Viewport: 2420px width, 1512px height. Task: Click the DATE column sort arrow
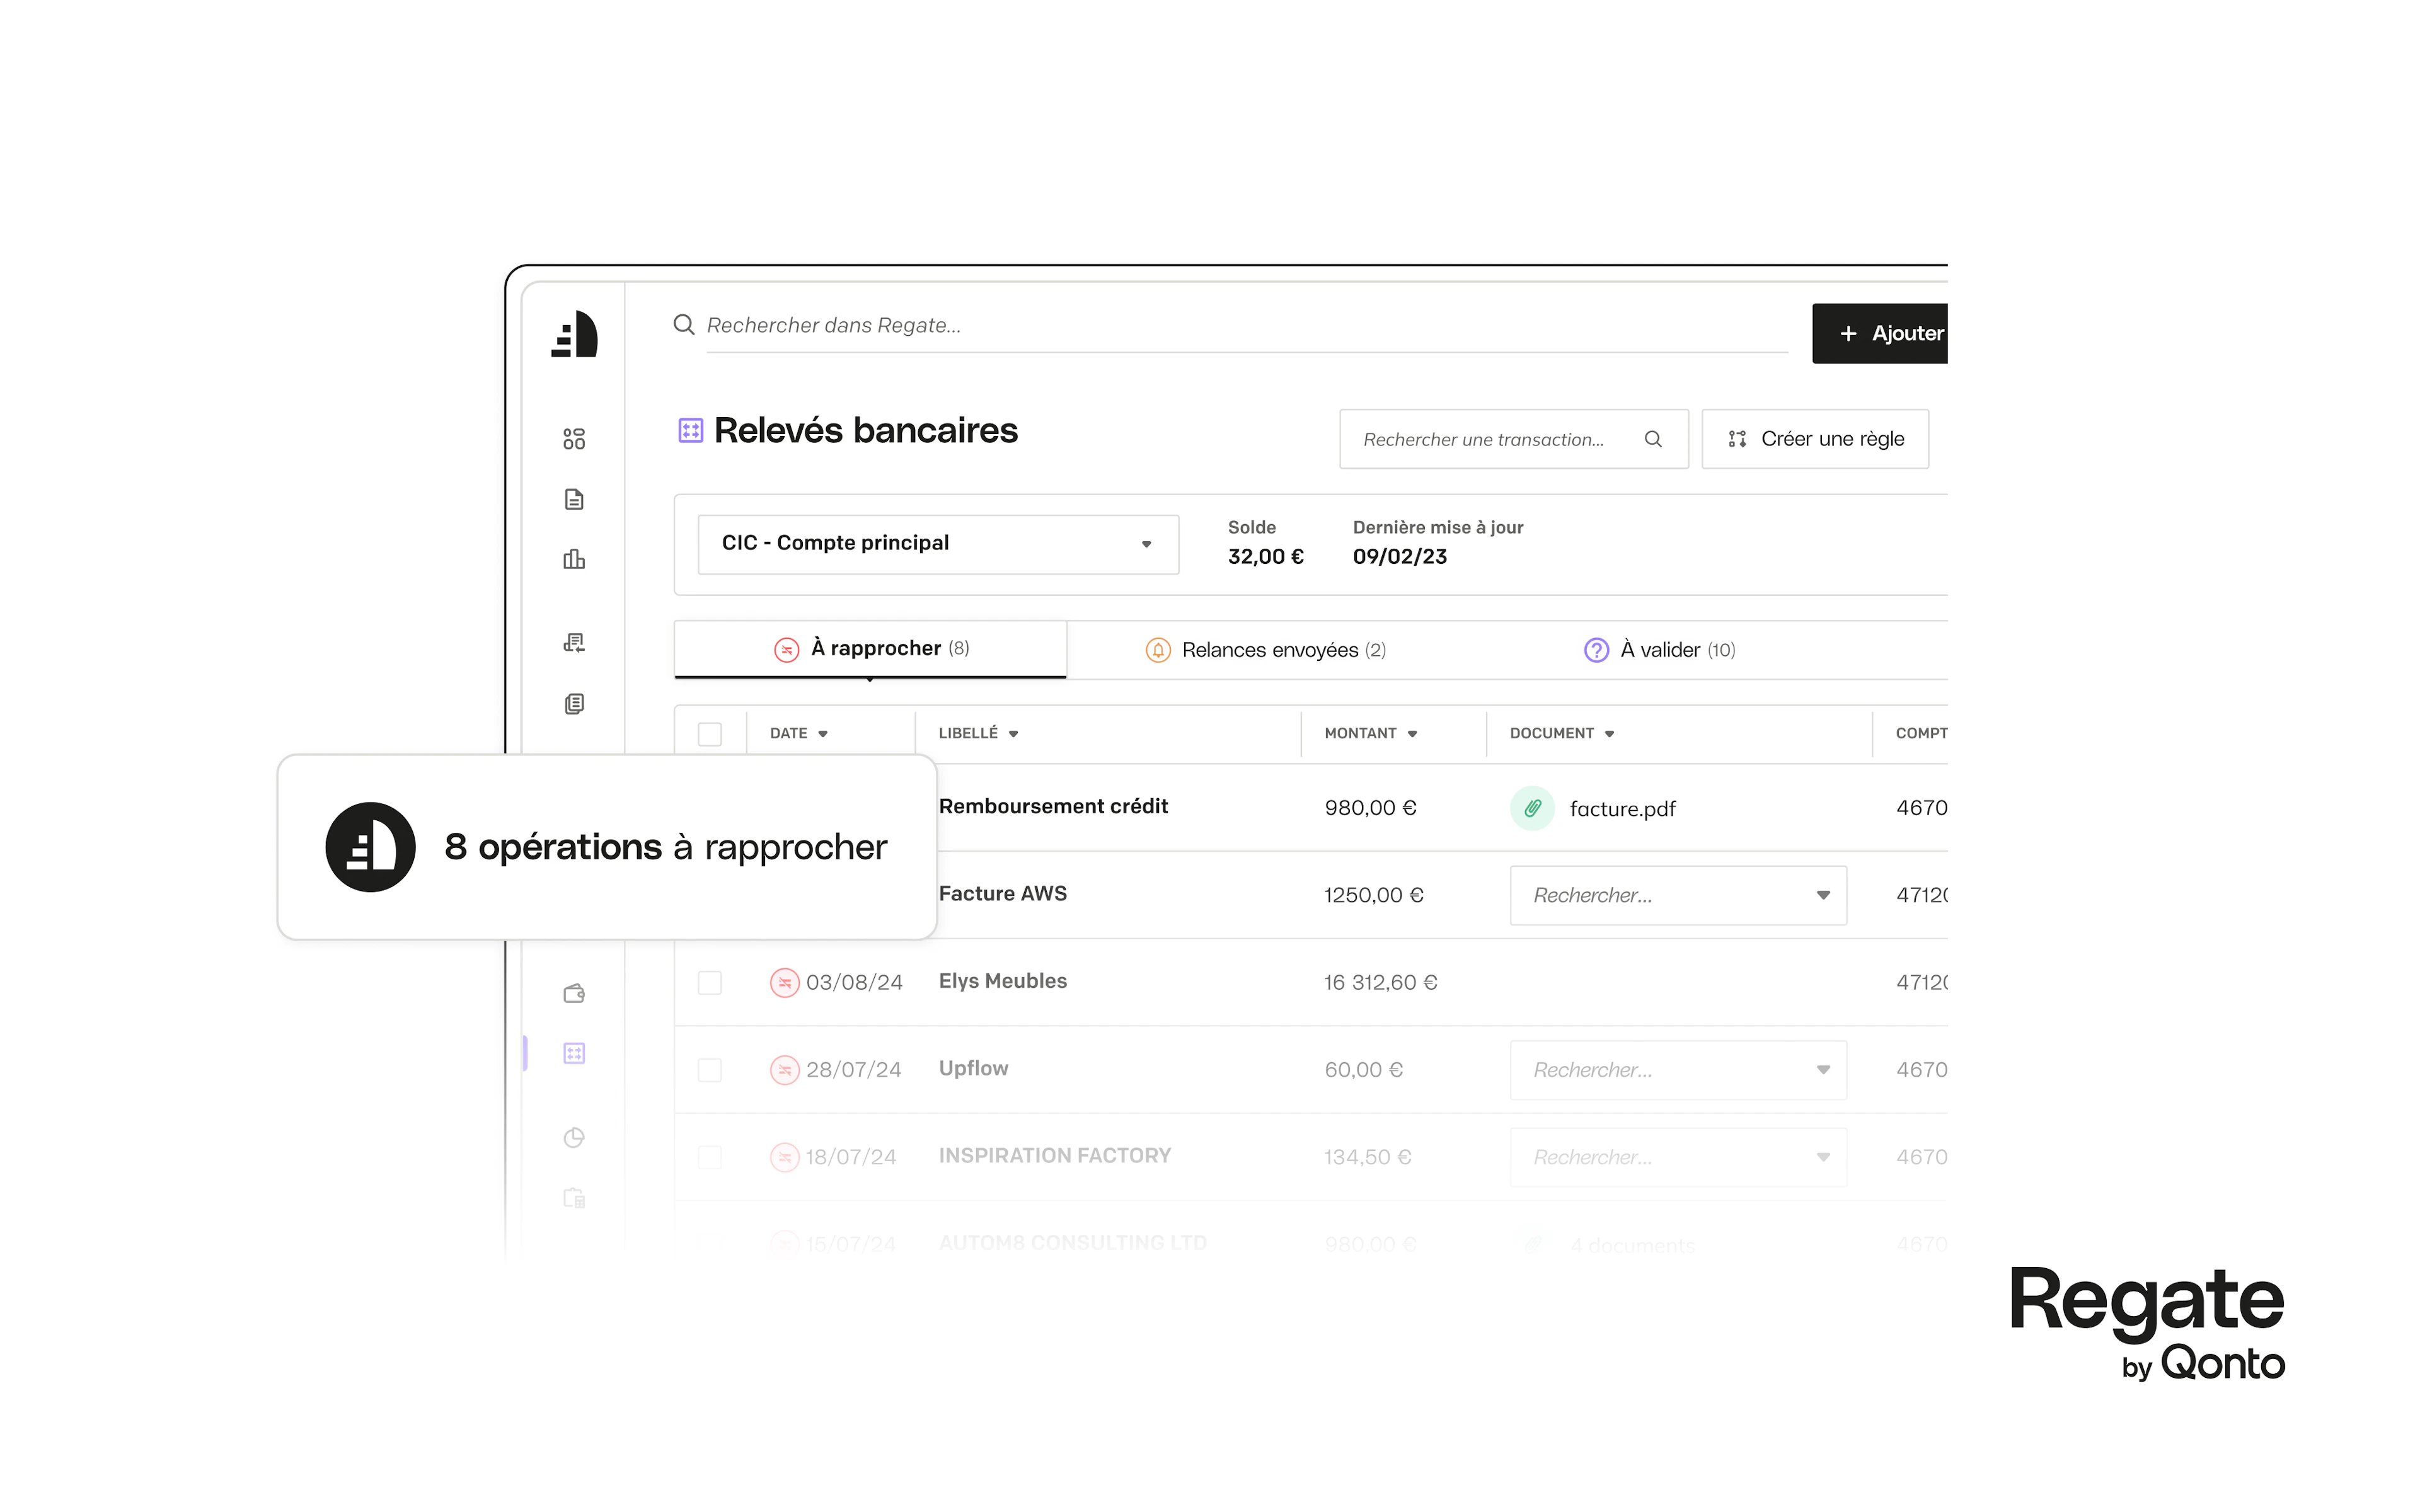[823, 733]
